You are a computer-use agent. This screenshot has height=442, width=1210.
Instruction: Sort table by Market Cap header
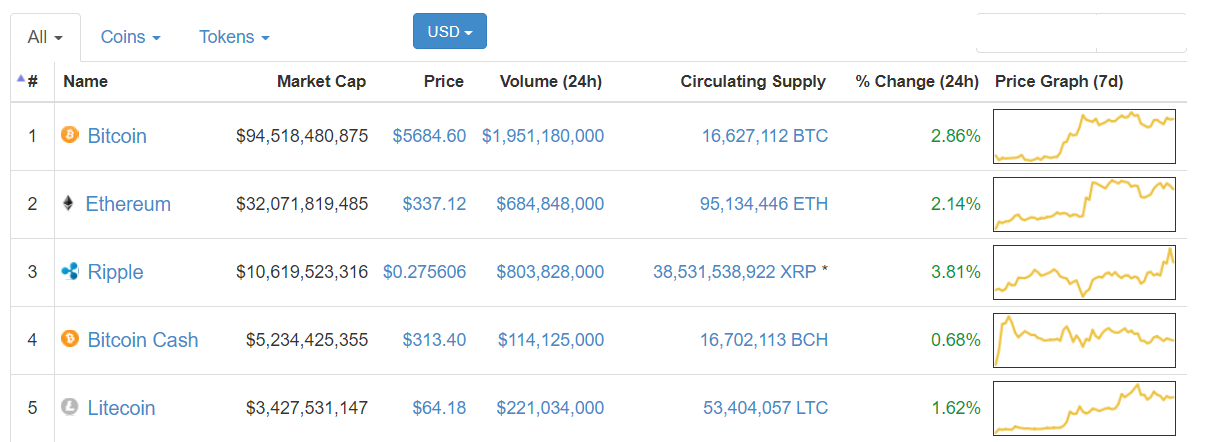click(x=321, y=81)
